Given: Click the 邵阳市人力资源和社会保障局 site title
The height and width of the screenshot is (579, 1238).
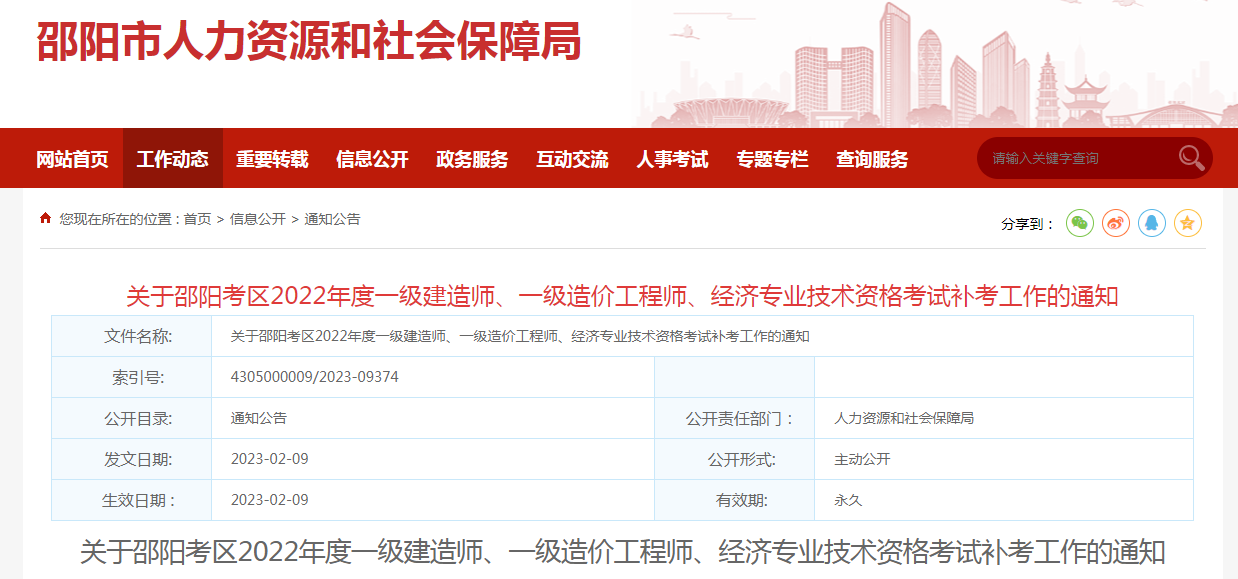Looking at the screenshot, I should 309,42.
